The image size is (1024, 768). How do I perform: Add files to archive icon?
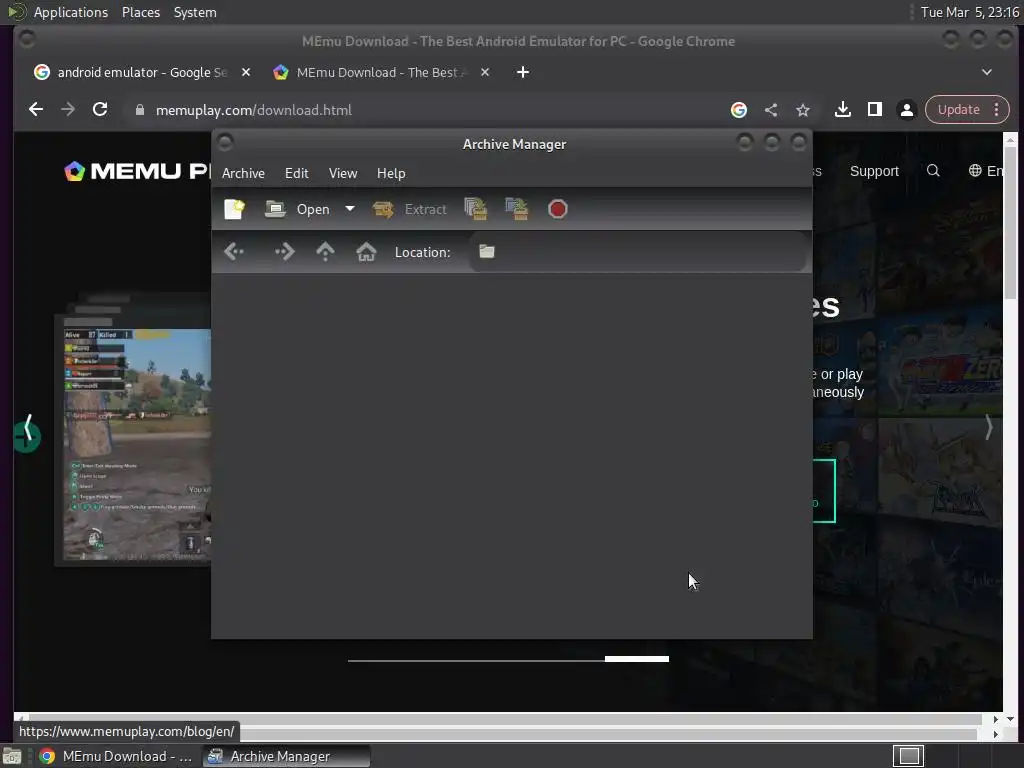click(475, 209)
